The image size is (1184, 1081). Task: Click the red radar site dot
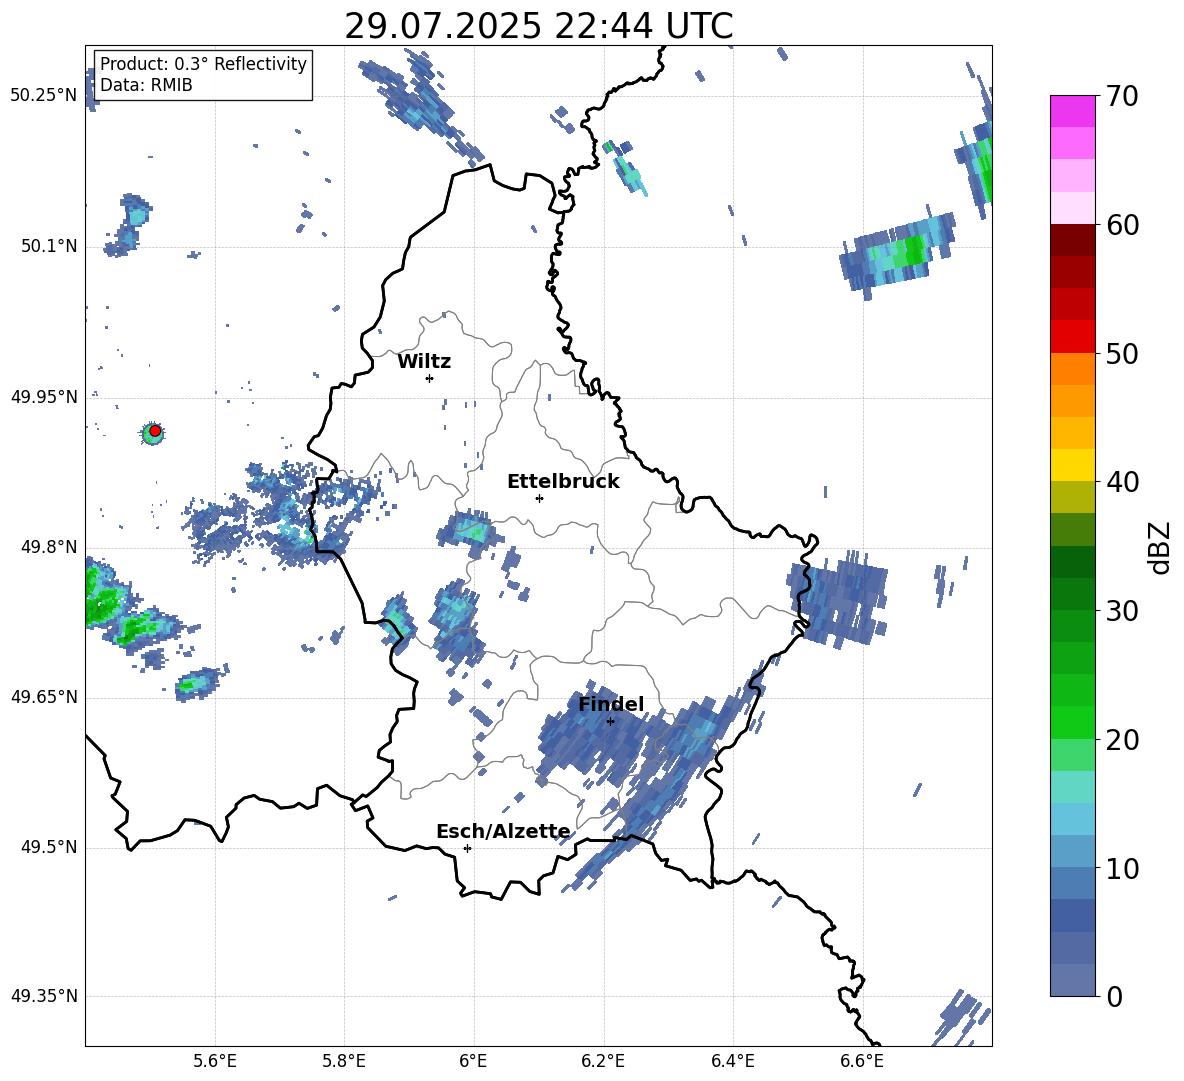click(155, 431)
